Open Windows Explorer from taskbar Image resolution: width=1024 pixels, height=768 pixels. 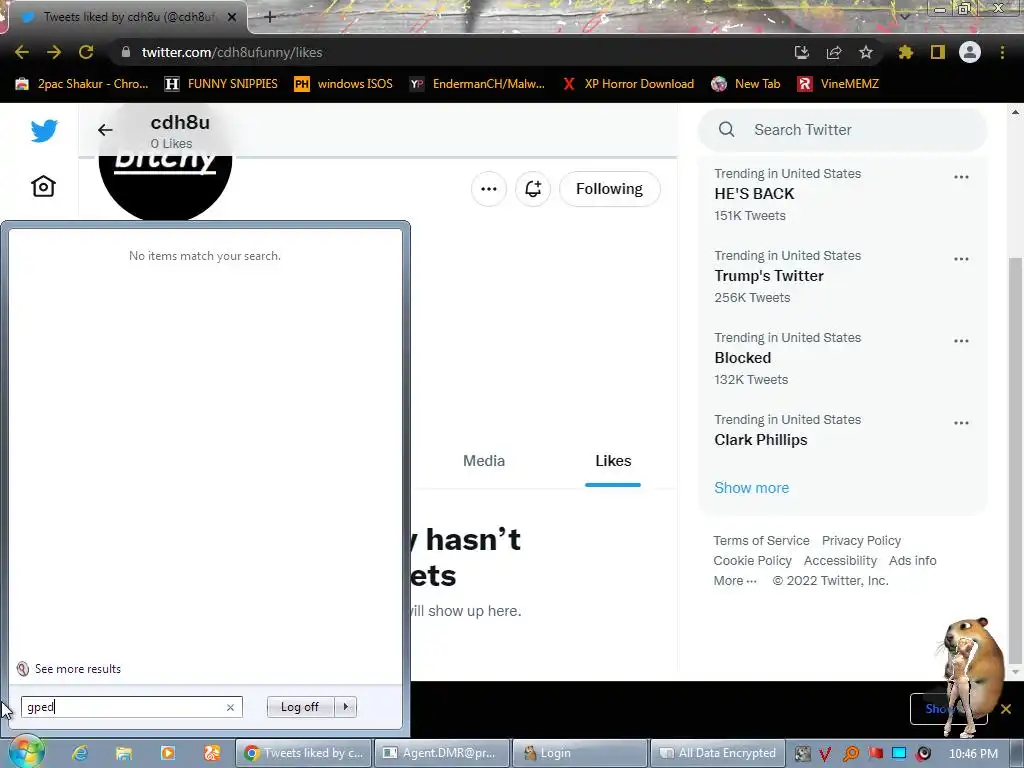[123, 753]
